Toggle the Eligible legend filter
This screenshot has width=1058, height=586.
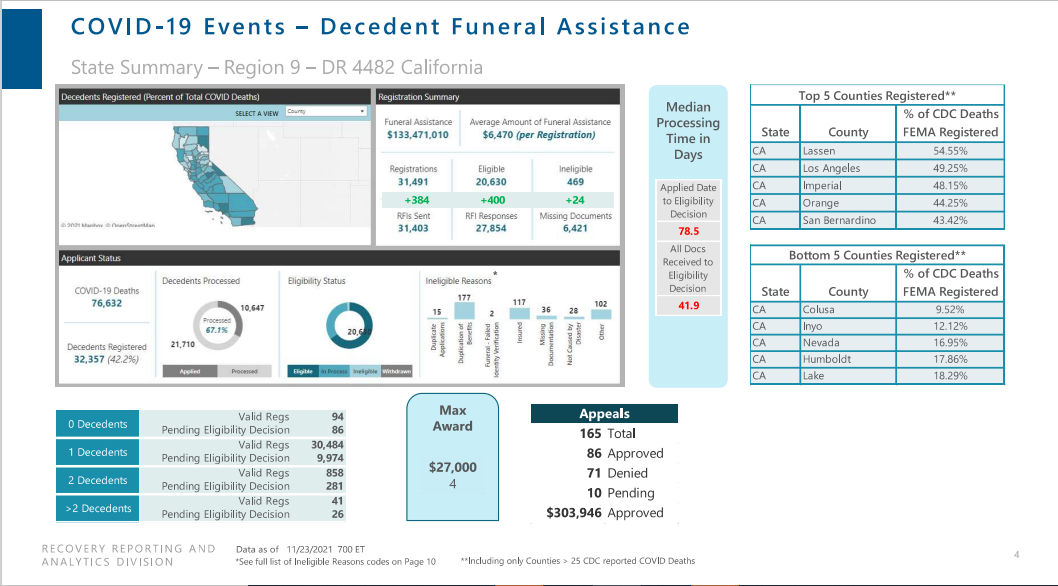click(303, 371)
